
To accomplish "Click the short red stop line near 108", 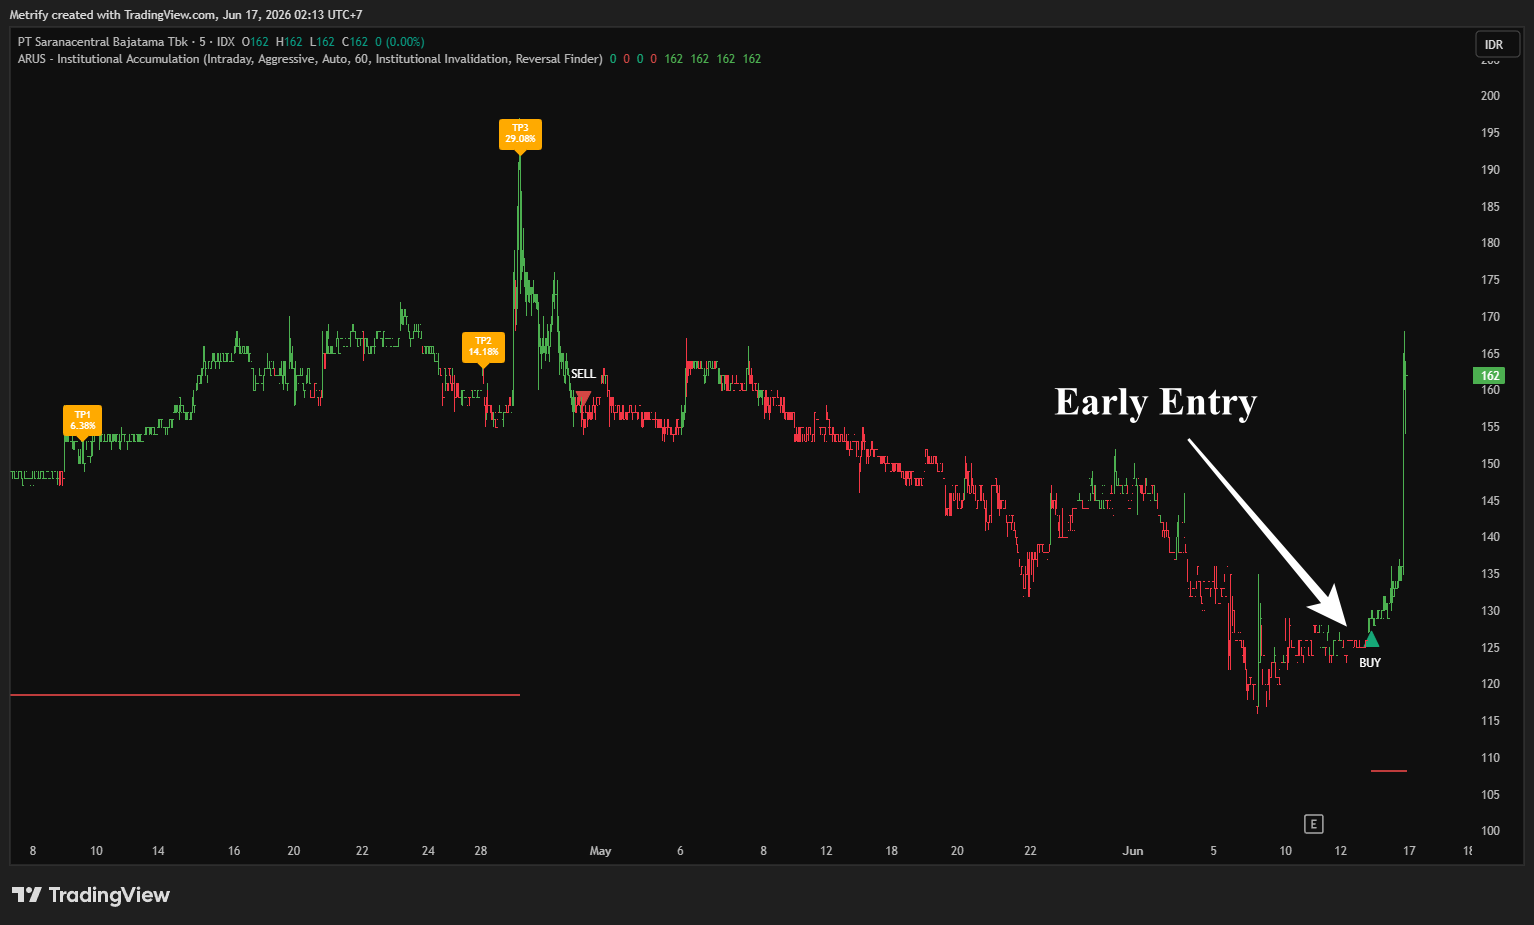I will pos(1389,771).
